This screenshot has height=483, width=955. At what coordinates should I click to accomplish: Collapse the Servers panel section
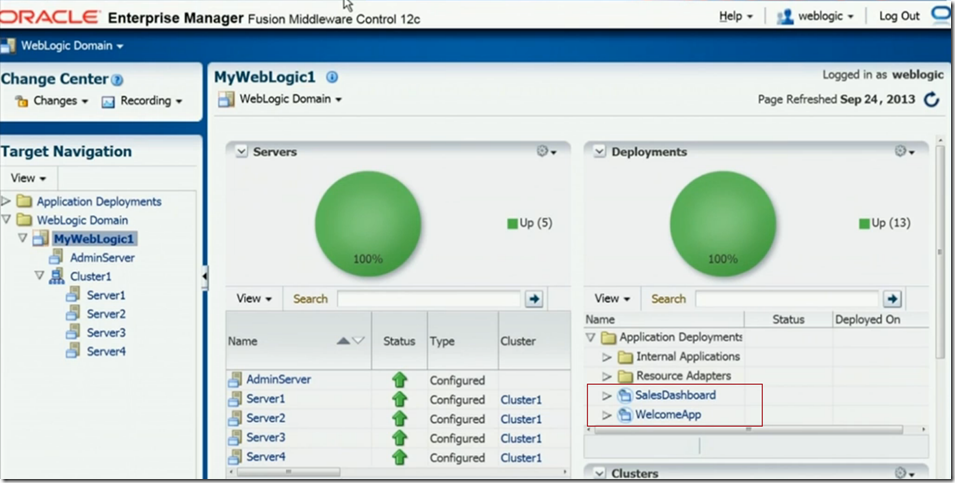(241, 151)
